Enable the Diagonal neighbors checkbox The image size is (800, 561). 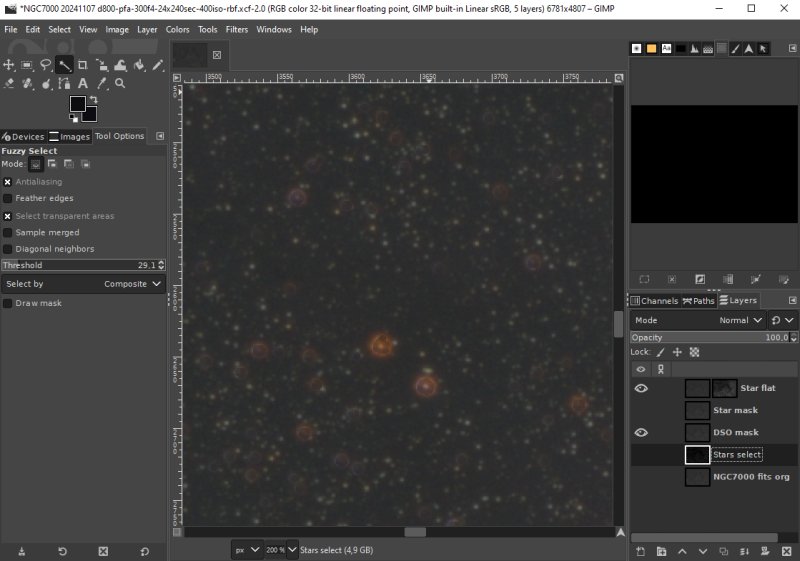8,249
